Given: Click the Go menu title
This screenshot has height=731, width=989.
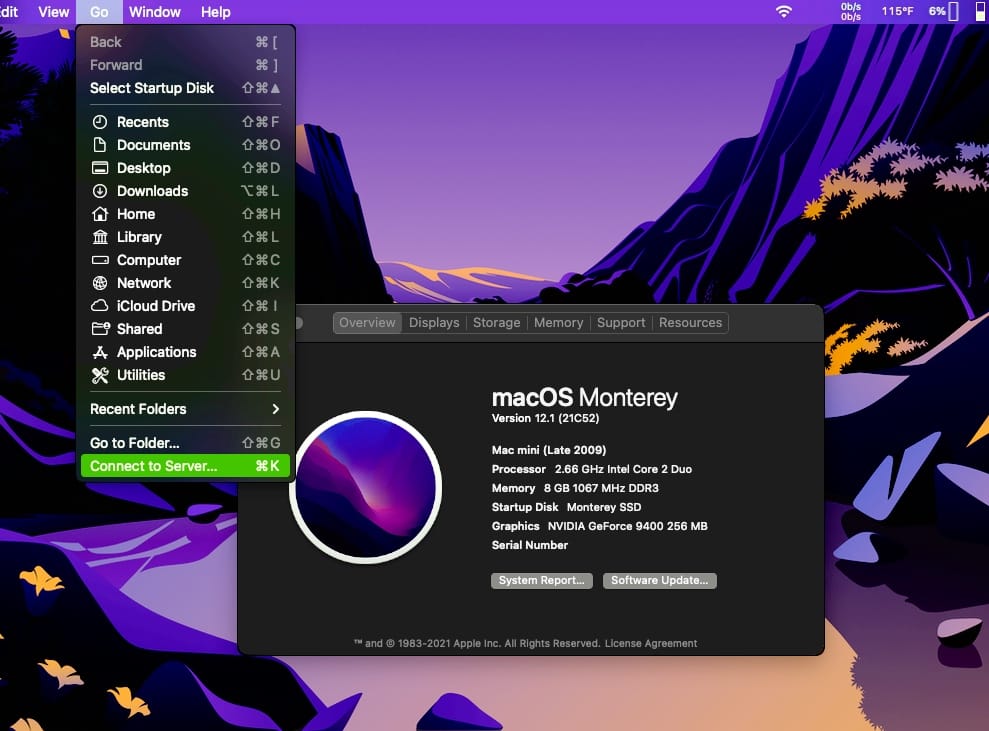Looking at the screenshot, I should [99, 12].
